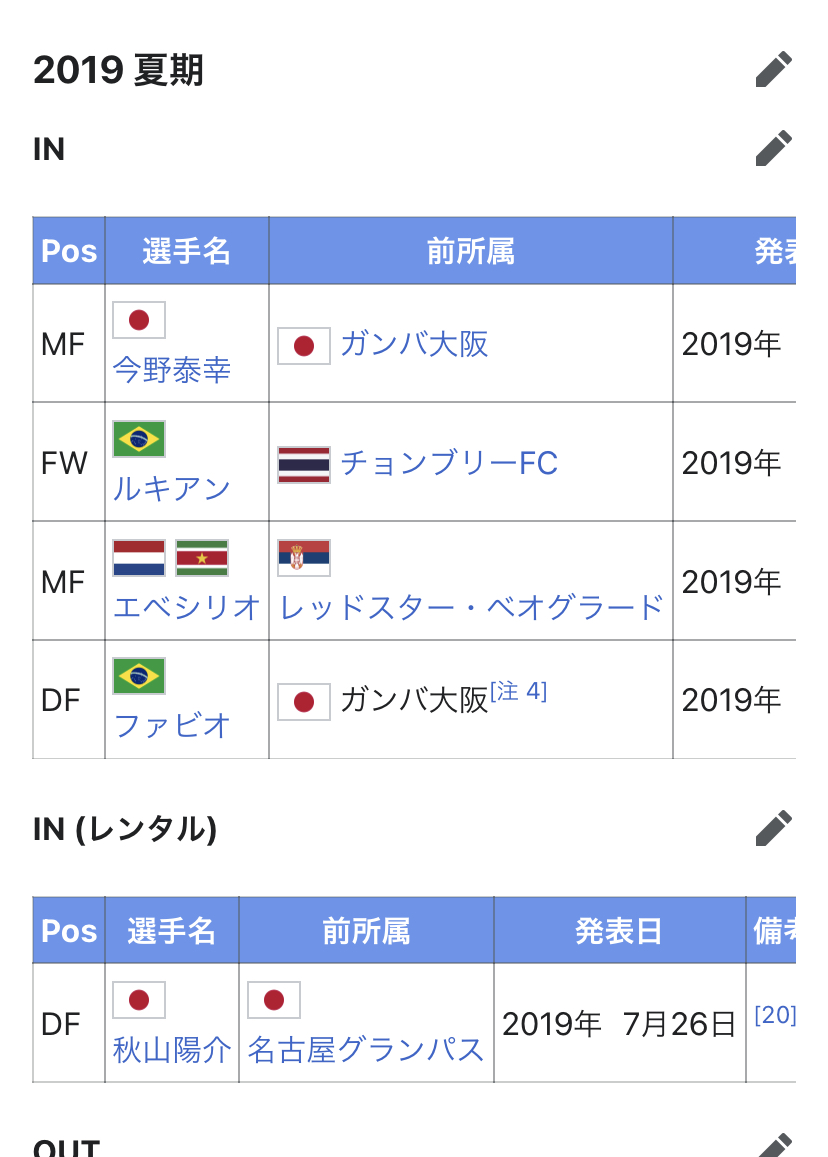This screenshot has height=1157, width=828.
Task: Open the ルキアン player link
Action: tap(172, 488)
